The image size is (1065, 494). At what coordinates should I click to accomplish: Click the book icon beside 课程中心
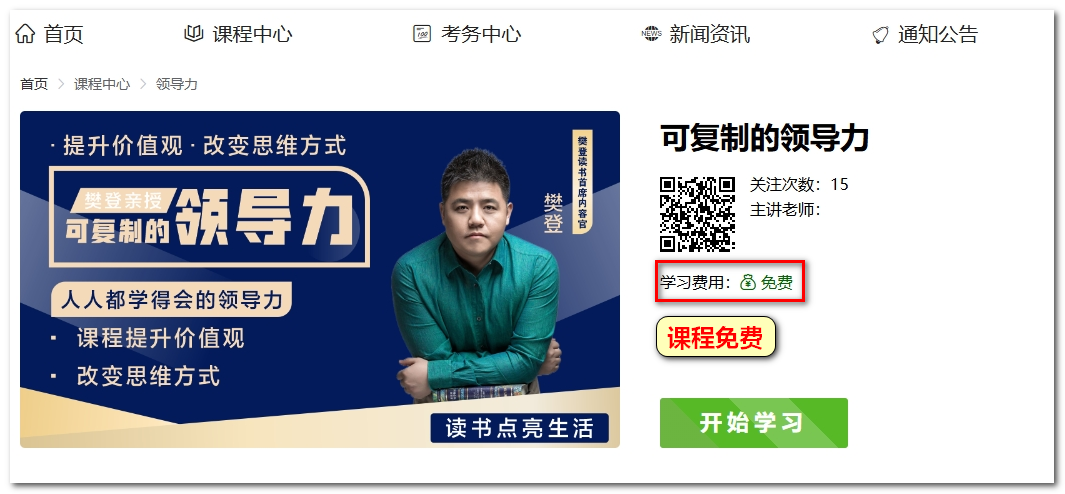(x=194, y=33)
